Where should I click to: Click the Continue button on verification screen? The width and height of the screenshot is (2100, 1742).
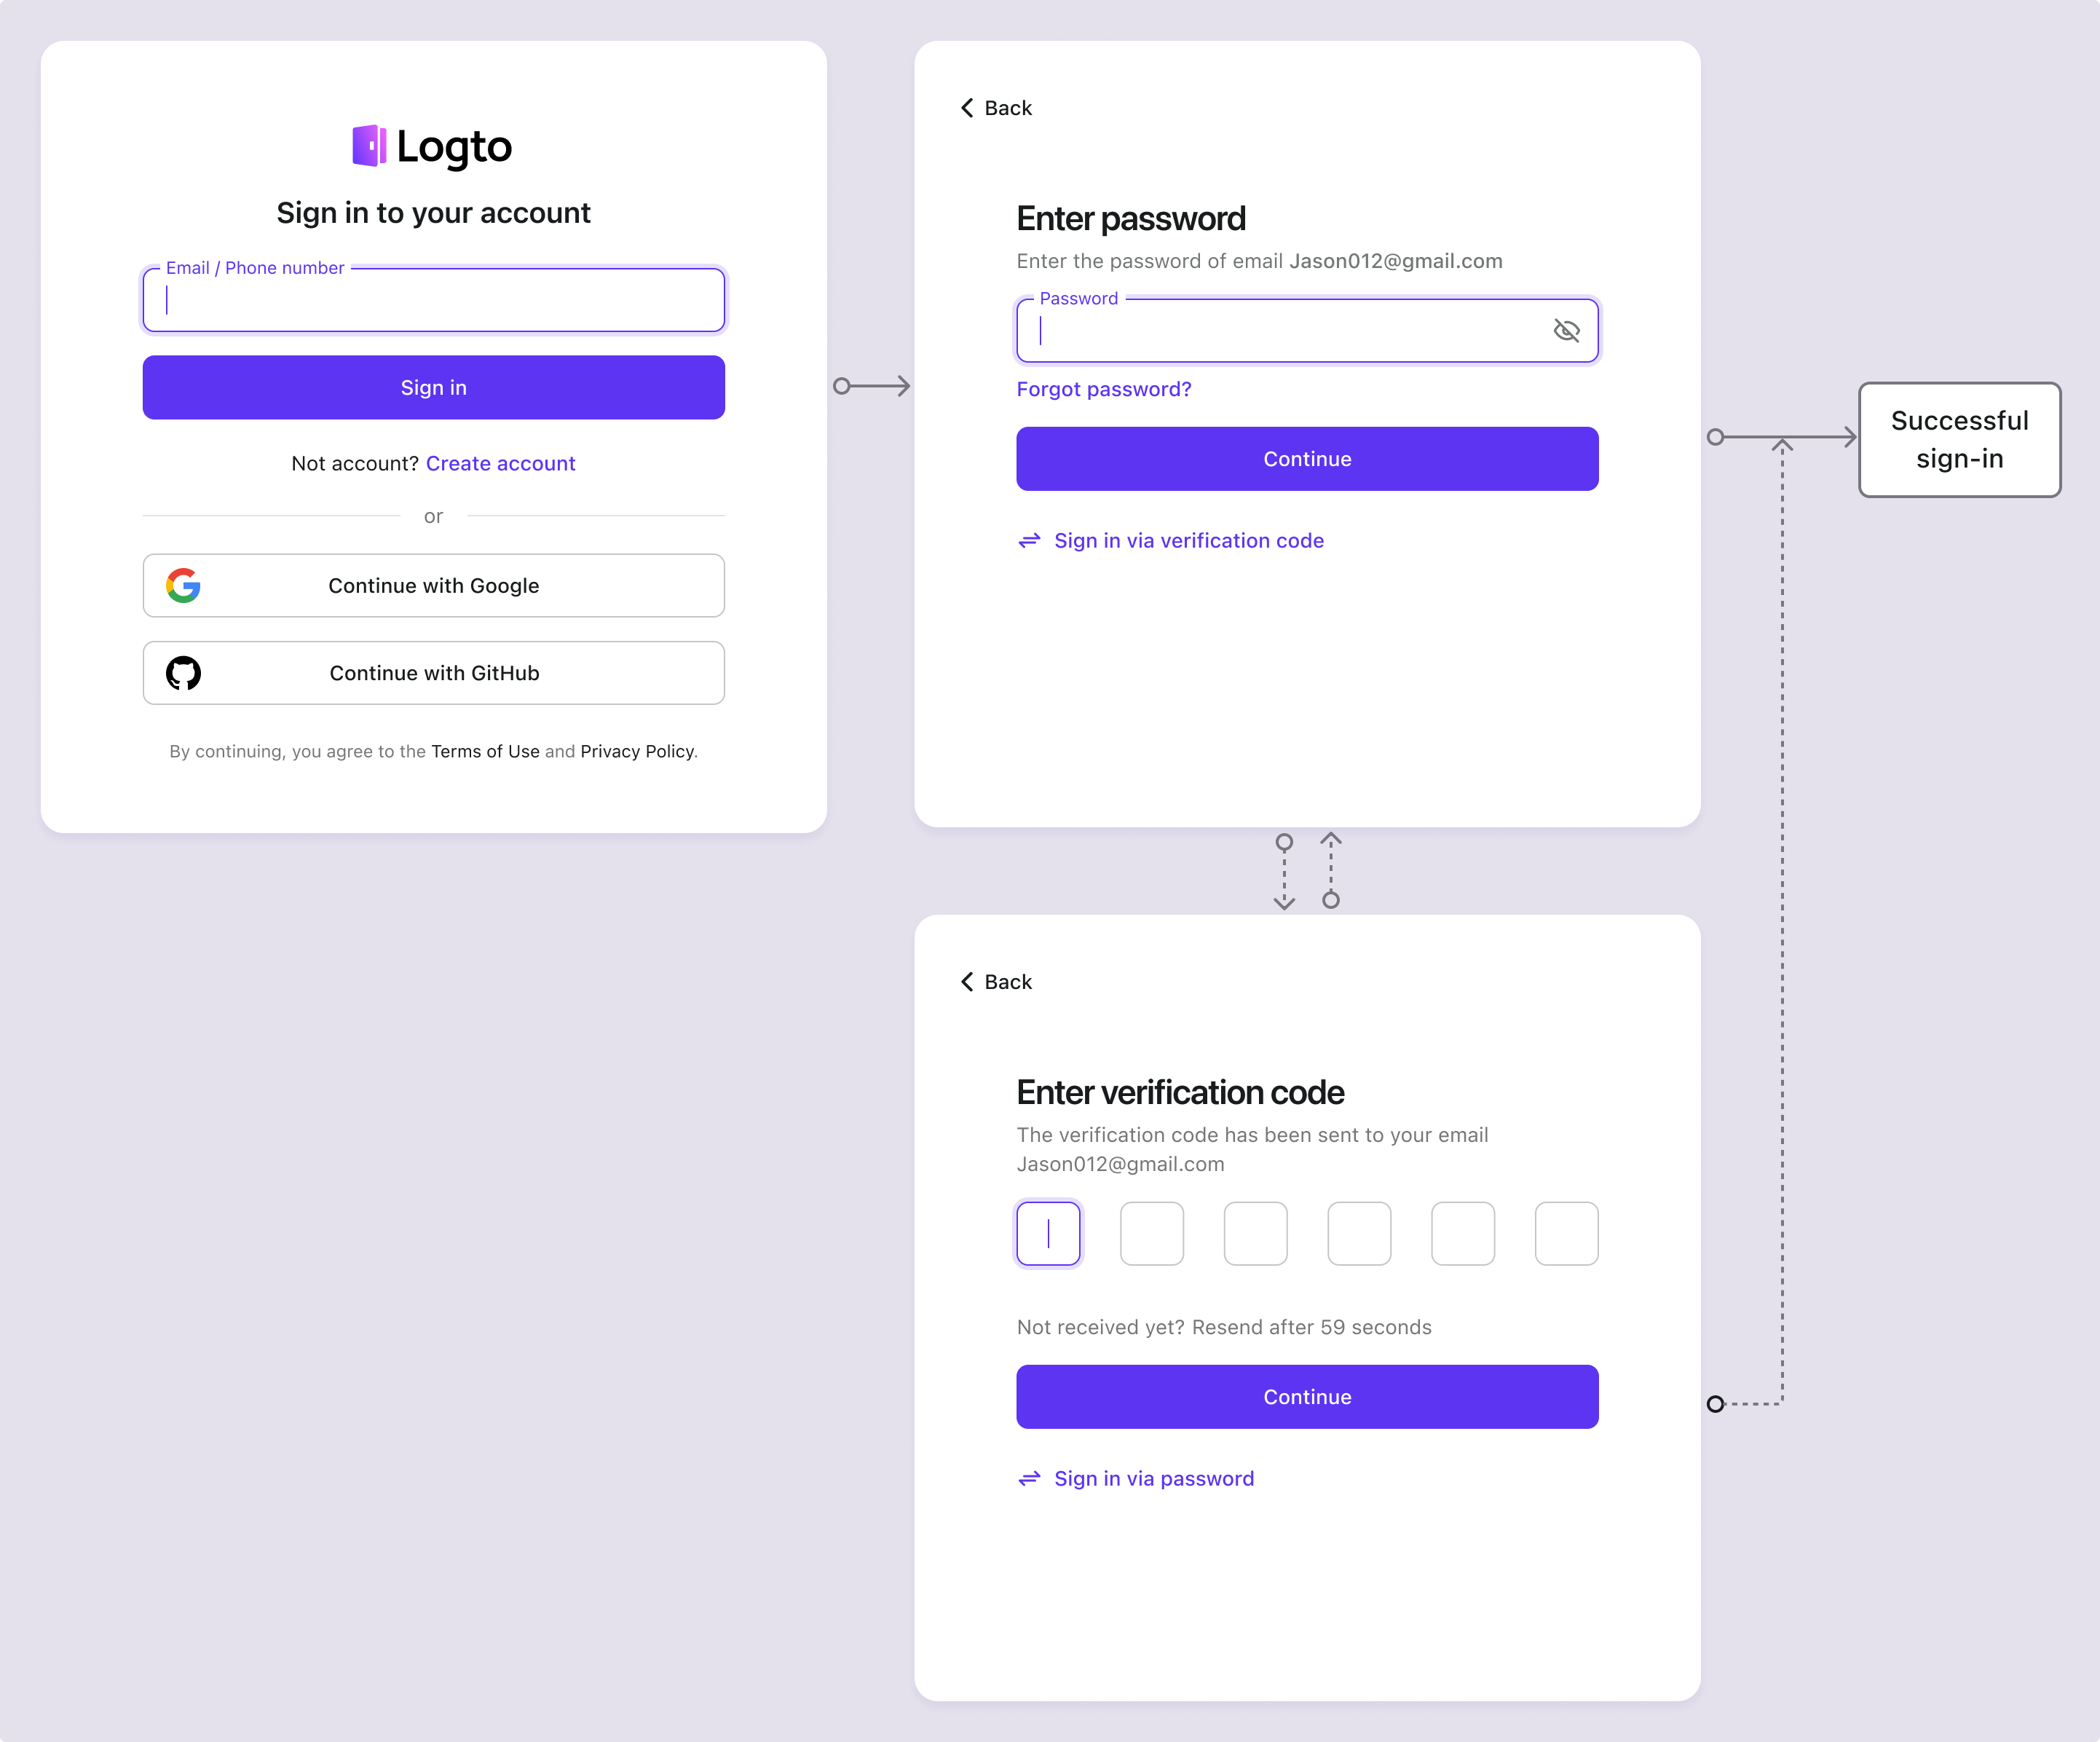click(x=1306, y=1397)
